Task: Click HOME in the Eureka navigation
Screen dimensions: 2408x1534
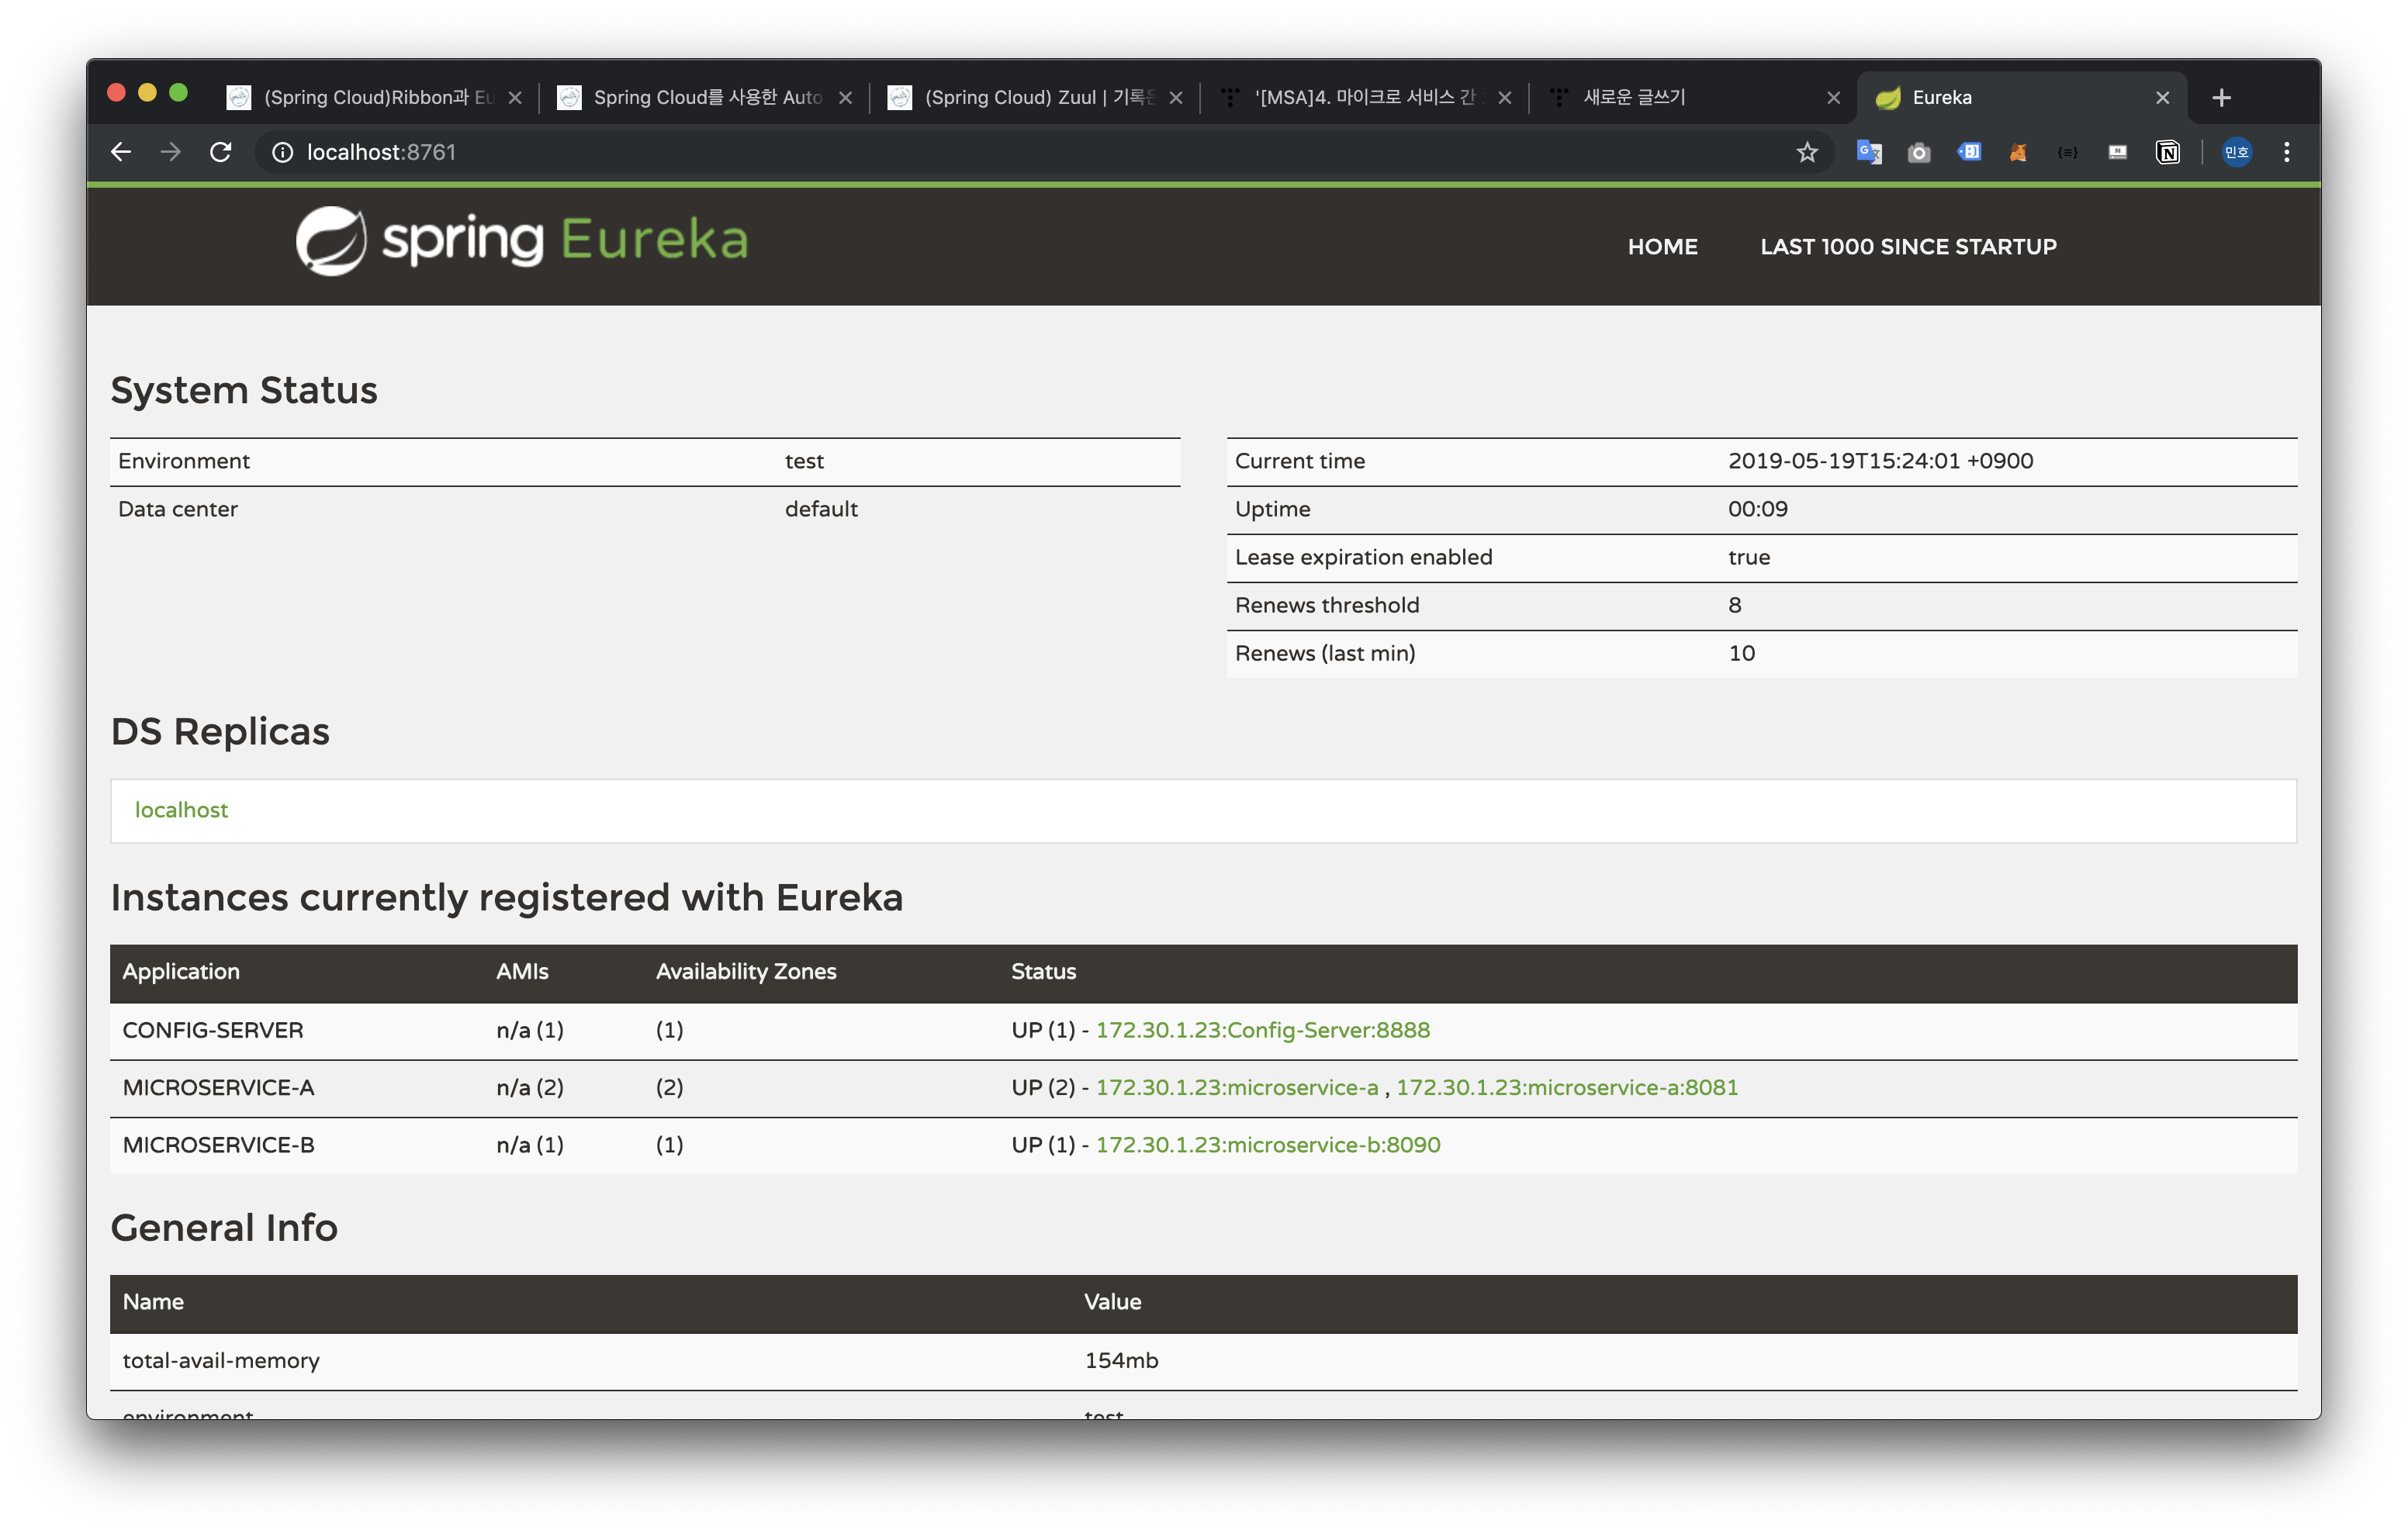Action: click(1662, 247)
